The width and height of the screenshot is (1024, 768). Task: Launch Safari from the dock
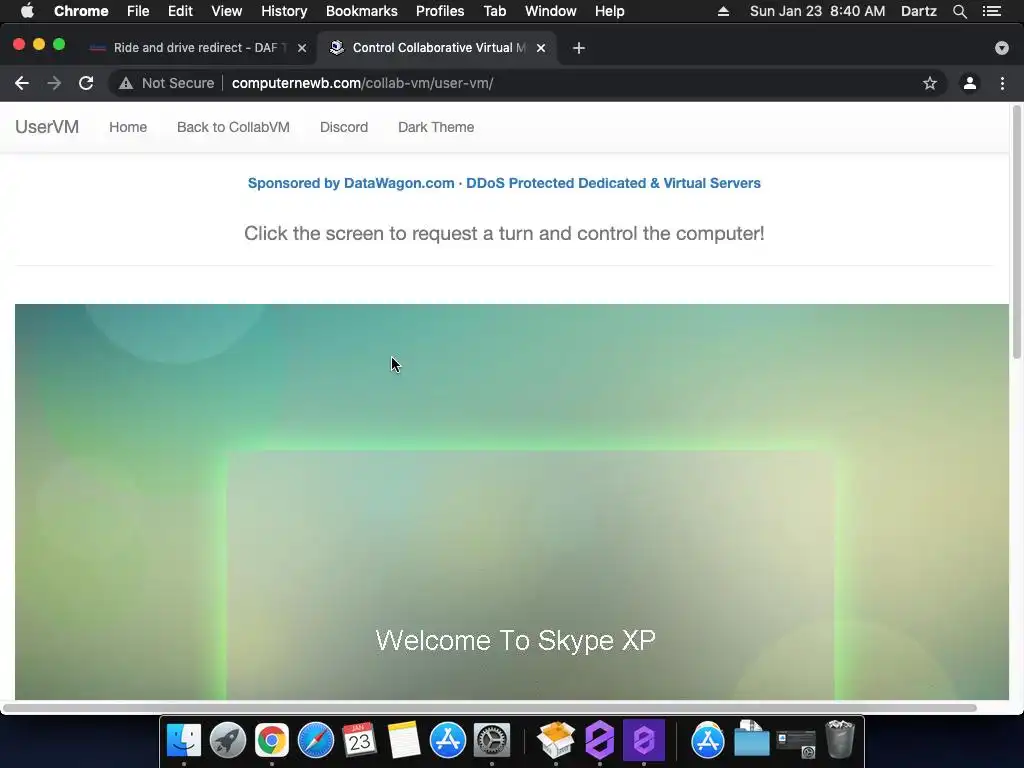coord(315,740)
